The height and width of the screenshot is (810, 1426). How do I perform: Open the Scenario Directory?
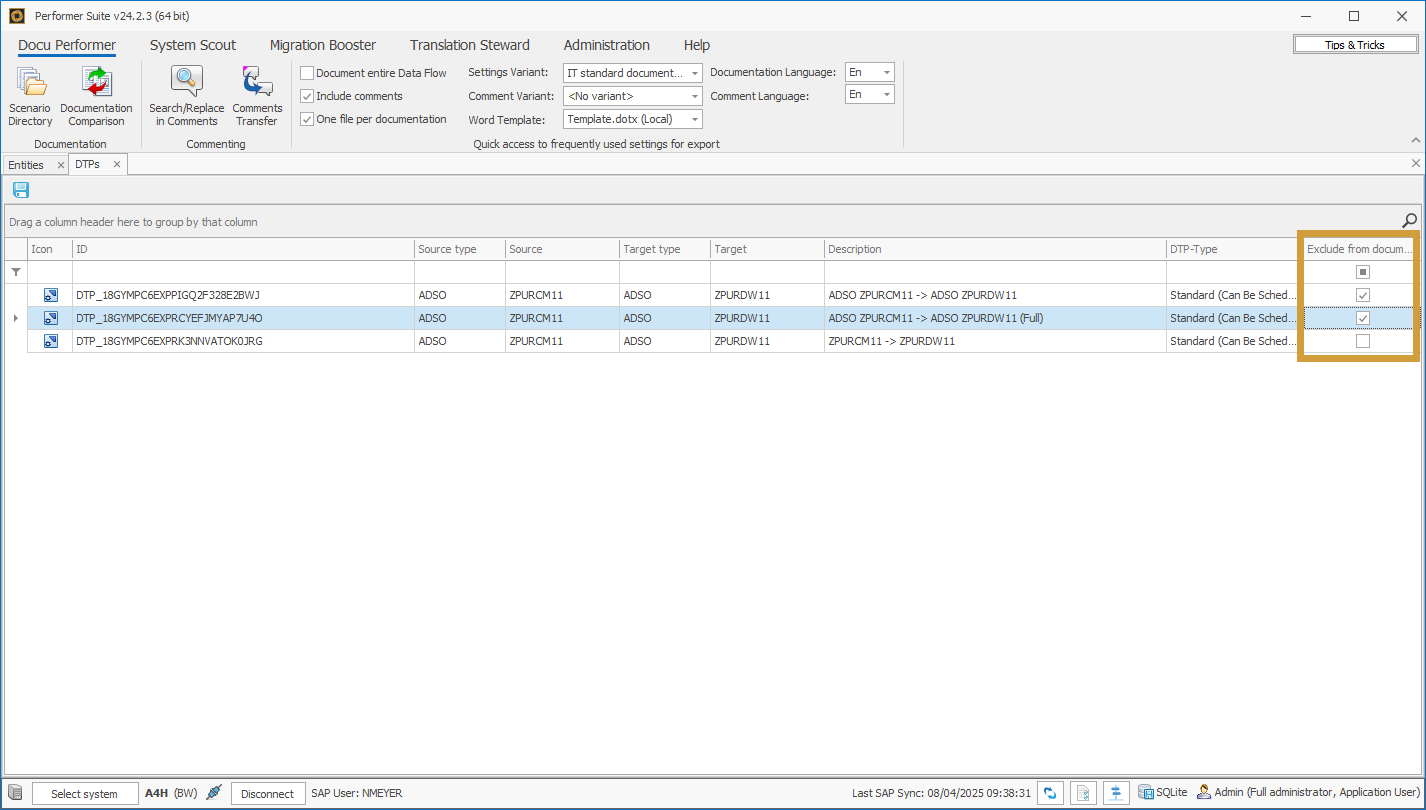tap(30, 97)
